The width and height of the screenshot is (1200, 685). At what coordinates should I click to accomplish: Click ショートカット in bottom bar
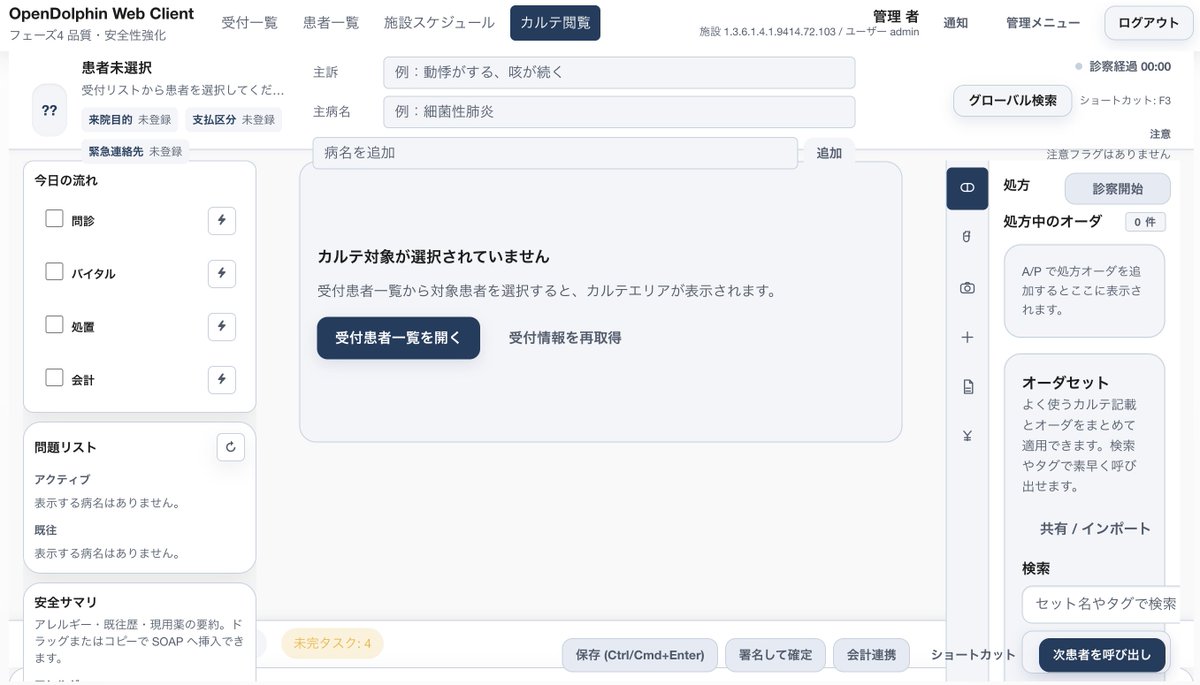[x=973, y=655]
